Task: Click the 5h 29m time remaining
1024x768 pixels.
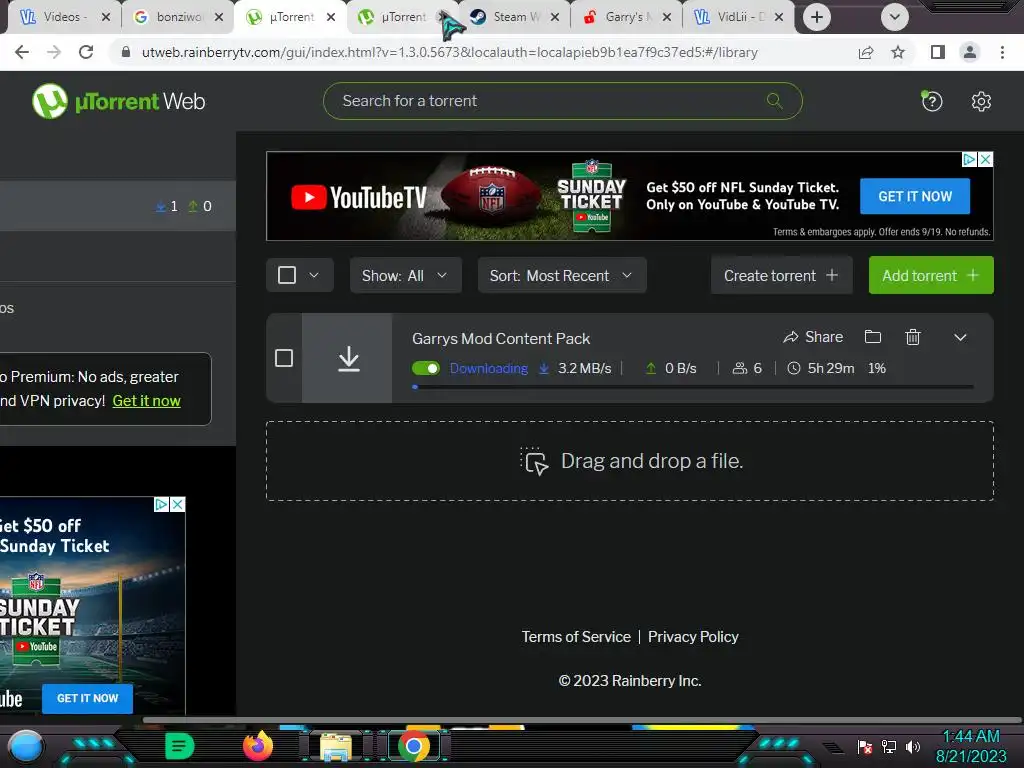Action: [x=830, y=368]
